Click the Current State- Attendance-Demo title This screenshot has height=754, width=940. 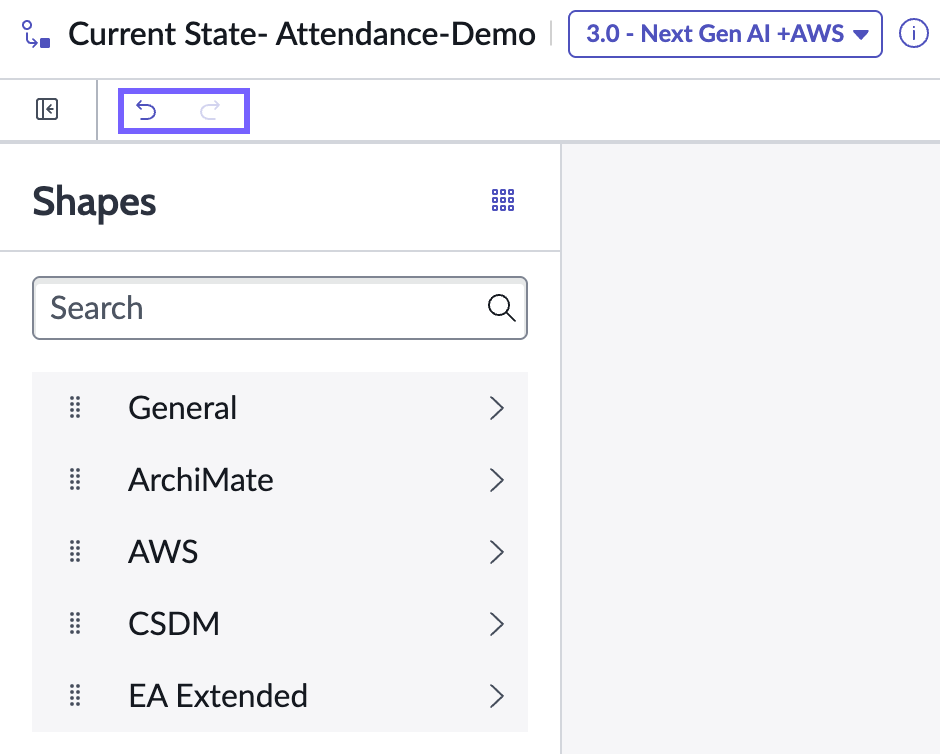point(302,34)
